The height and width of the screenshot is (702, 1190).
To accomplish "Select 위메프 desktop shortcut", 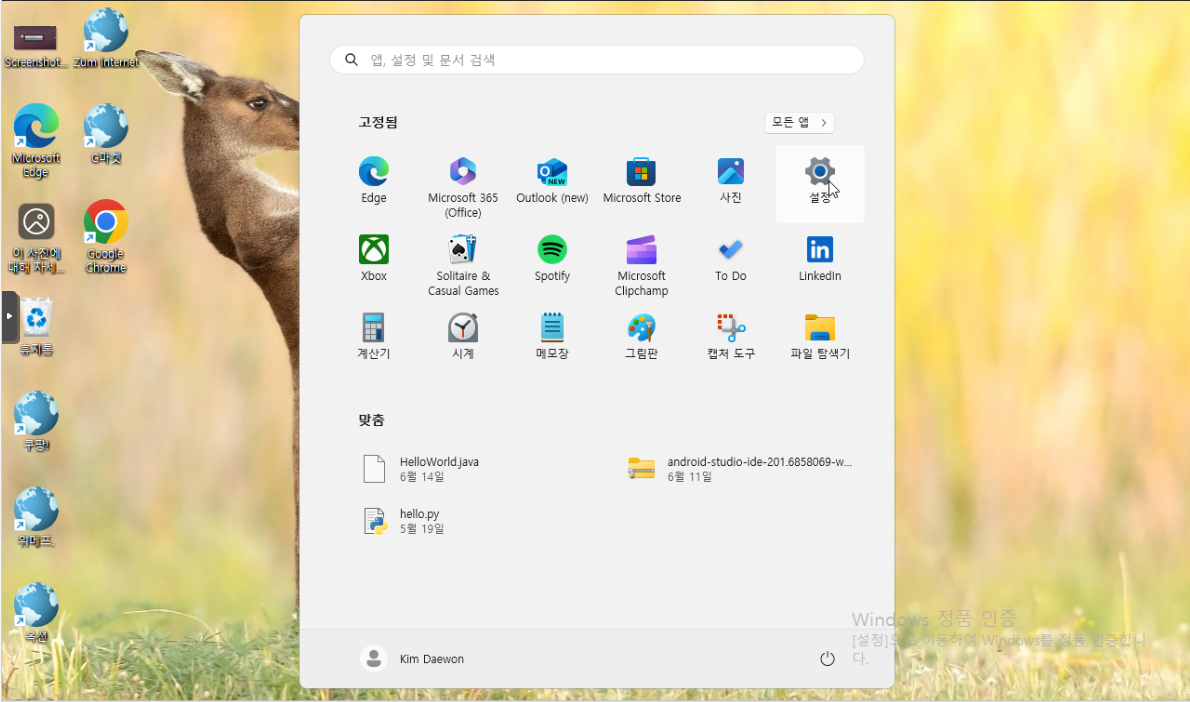I will [36, 517].
